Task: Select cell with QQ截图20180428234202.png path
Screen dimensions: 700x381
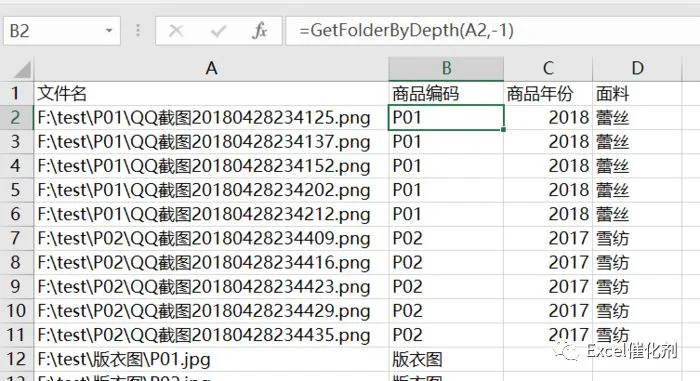Action: pyautogui.click(x=211, y=190)
